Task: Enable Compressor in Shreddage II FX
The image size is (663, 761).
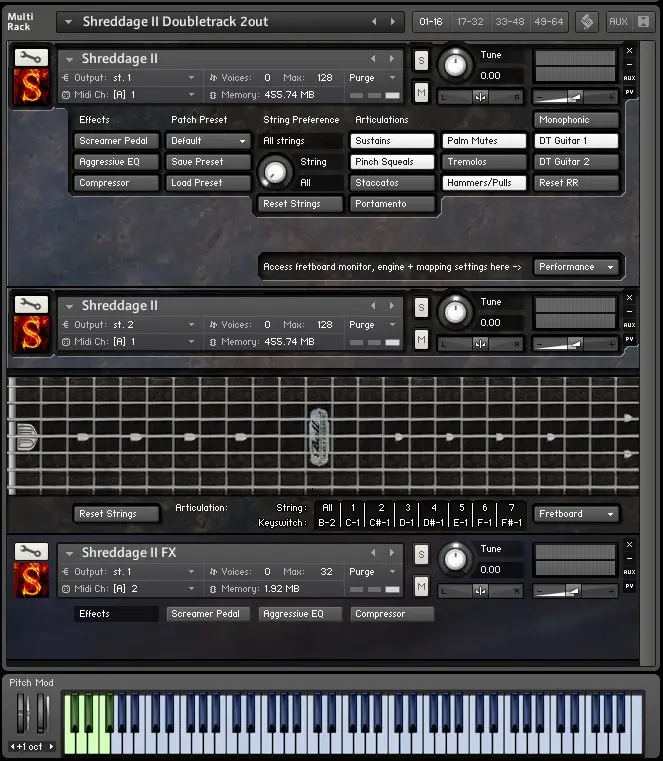Action: pyautogui.click(x=392, y=614)
